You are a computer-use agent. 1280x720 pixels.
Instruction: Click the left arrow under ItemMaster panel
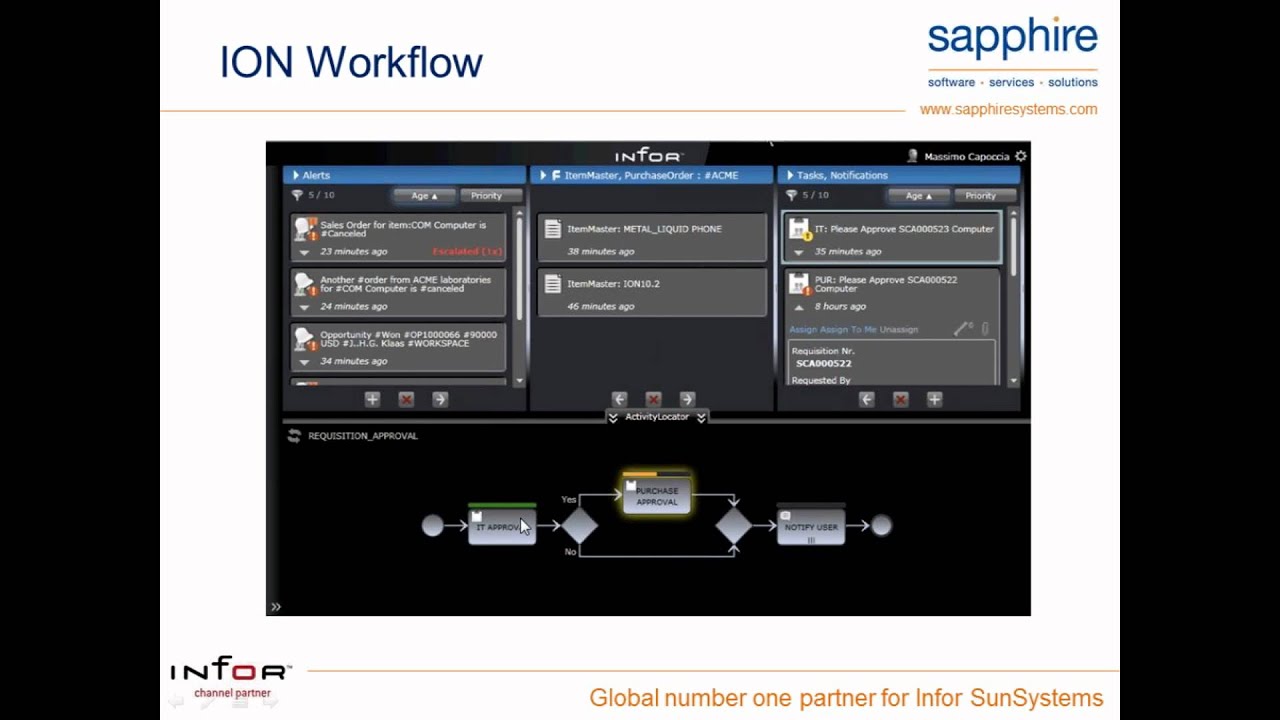click(x=619, y=399)
